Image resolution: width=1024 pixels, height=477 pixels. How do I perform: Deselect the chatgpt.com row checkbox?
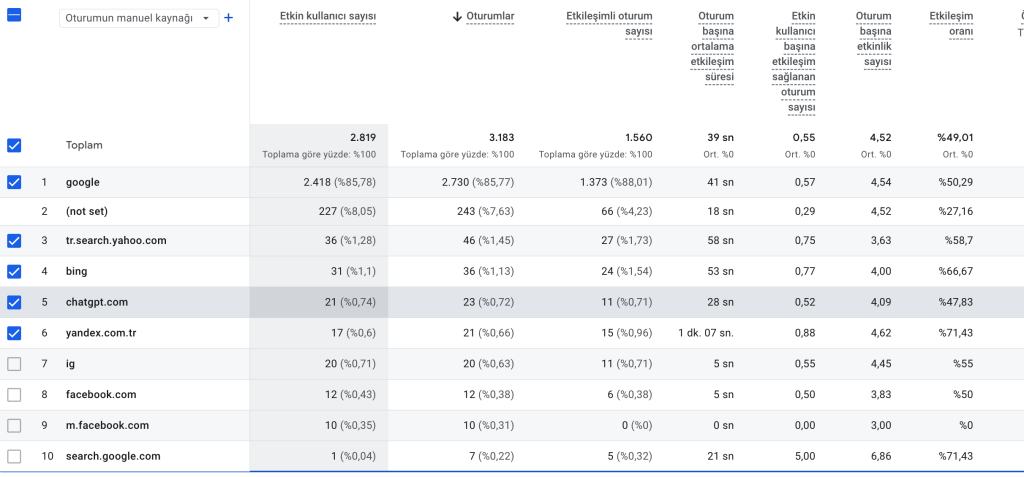[x=14, y=302]
